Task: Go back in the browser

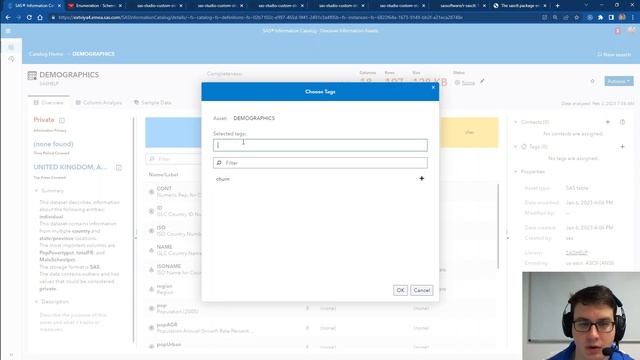Action: pyautogui.click(x=8, y=18)
